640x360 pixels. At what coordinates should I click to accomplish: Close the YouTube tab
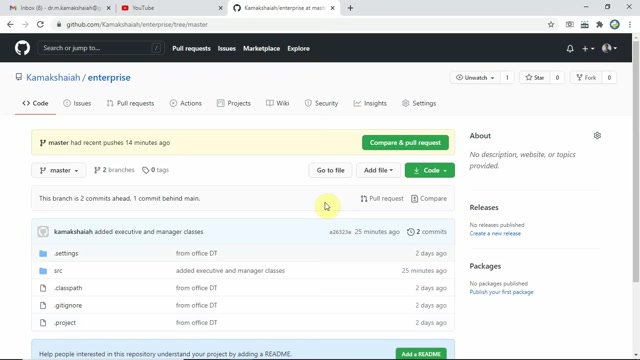click(x=220, y=8)
